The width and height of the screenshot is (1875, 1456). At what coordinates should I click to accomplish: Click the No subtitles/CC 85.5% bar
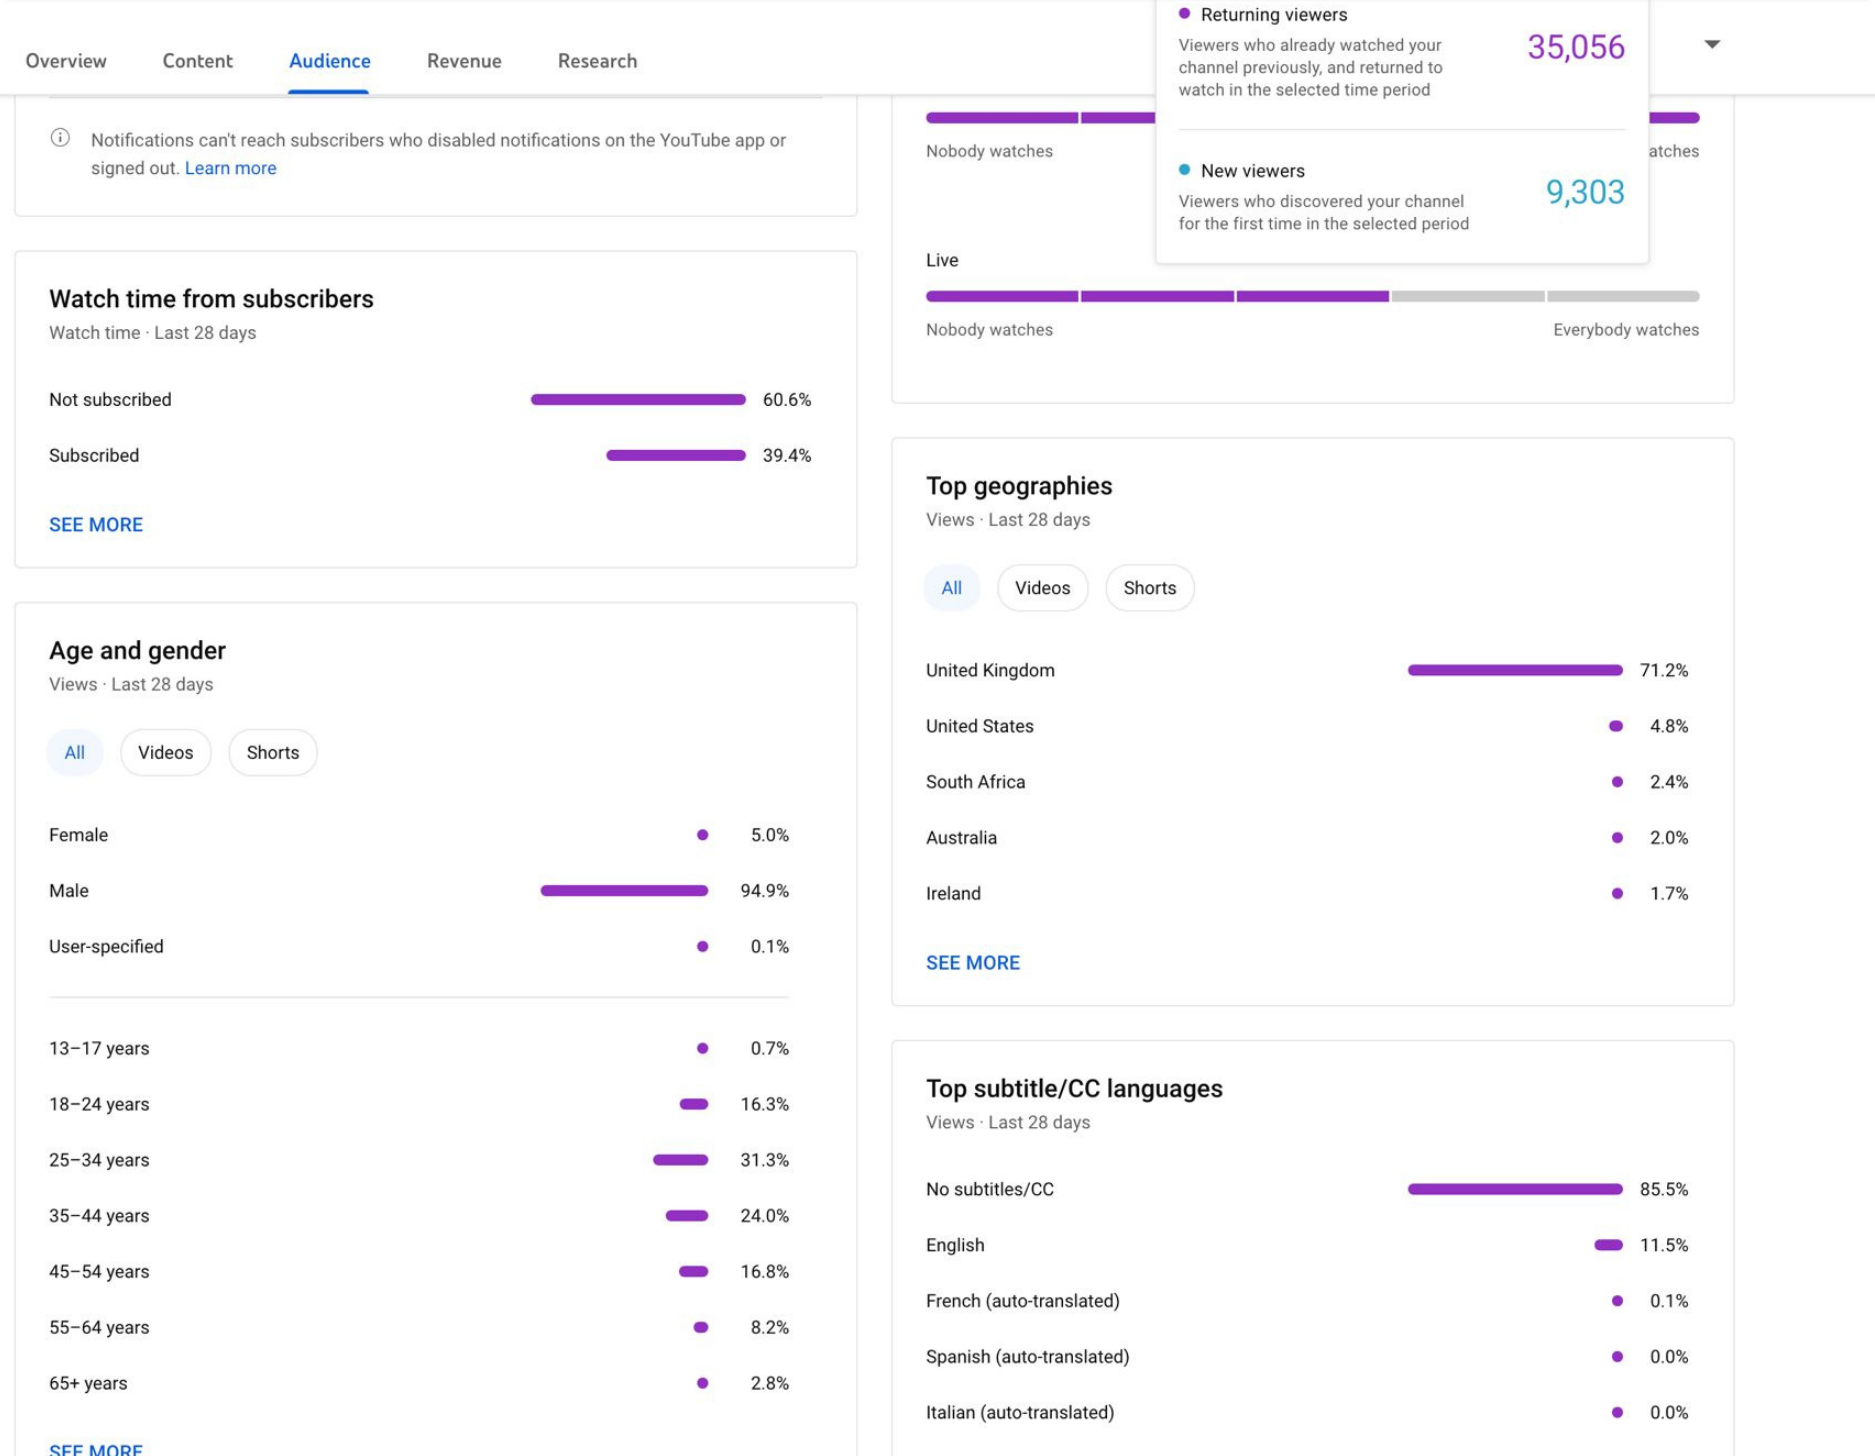tap(1515, 1189)
